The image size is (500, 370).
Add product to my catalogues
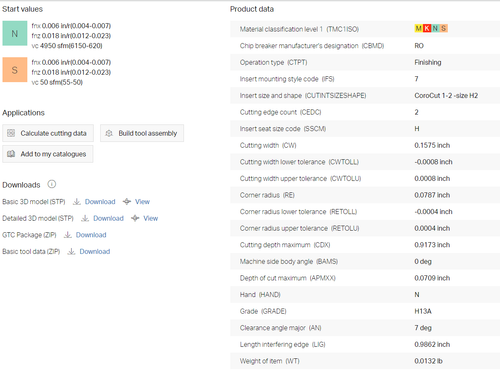click(48, 154)
